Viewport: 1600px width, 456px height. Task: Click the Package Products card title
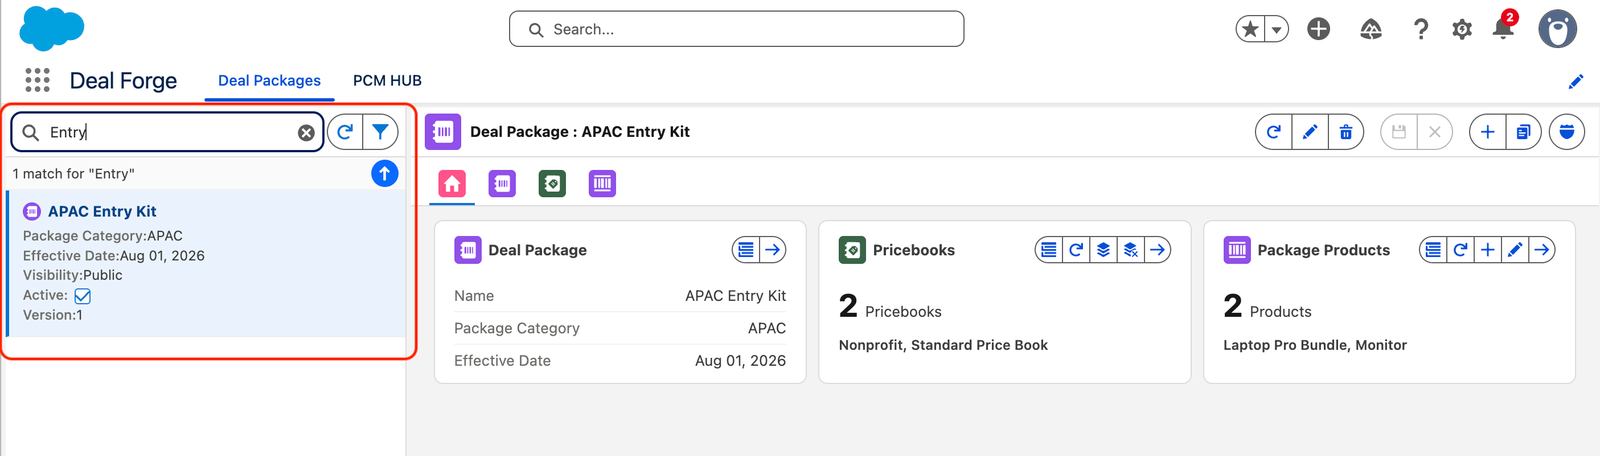point(1323,250)
